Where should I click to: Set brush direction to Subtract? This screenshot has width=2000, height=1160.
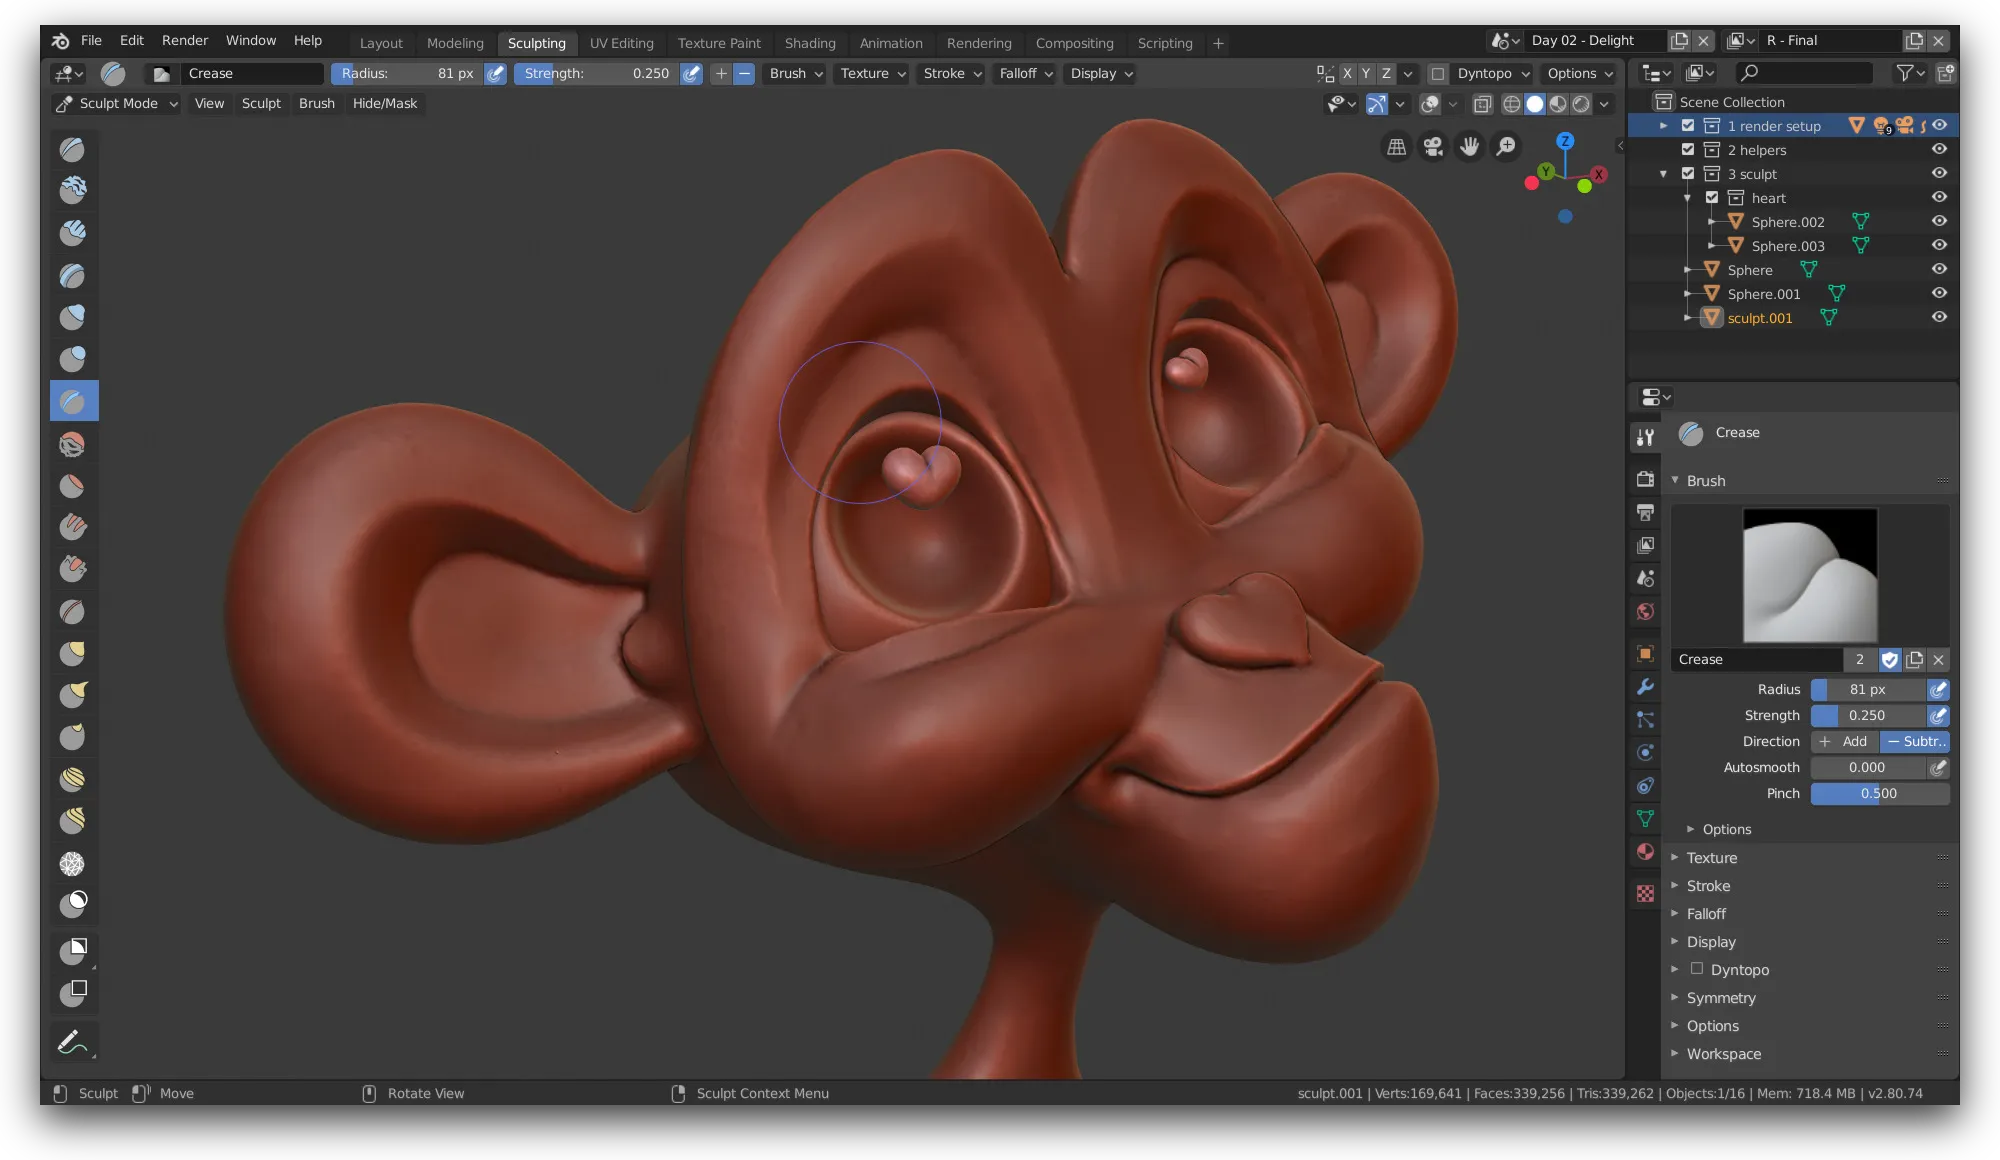click(x=1915, y=742)
